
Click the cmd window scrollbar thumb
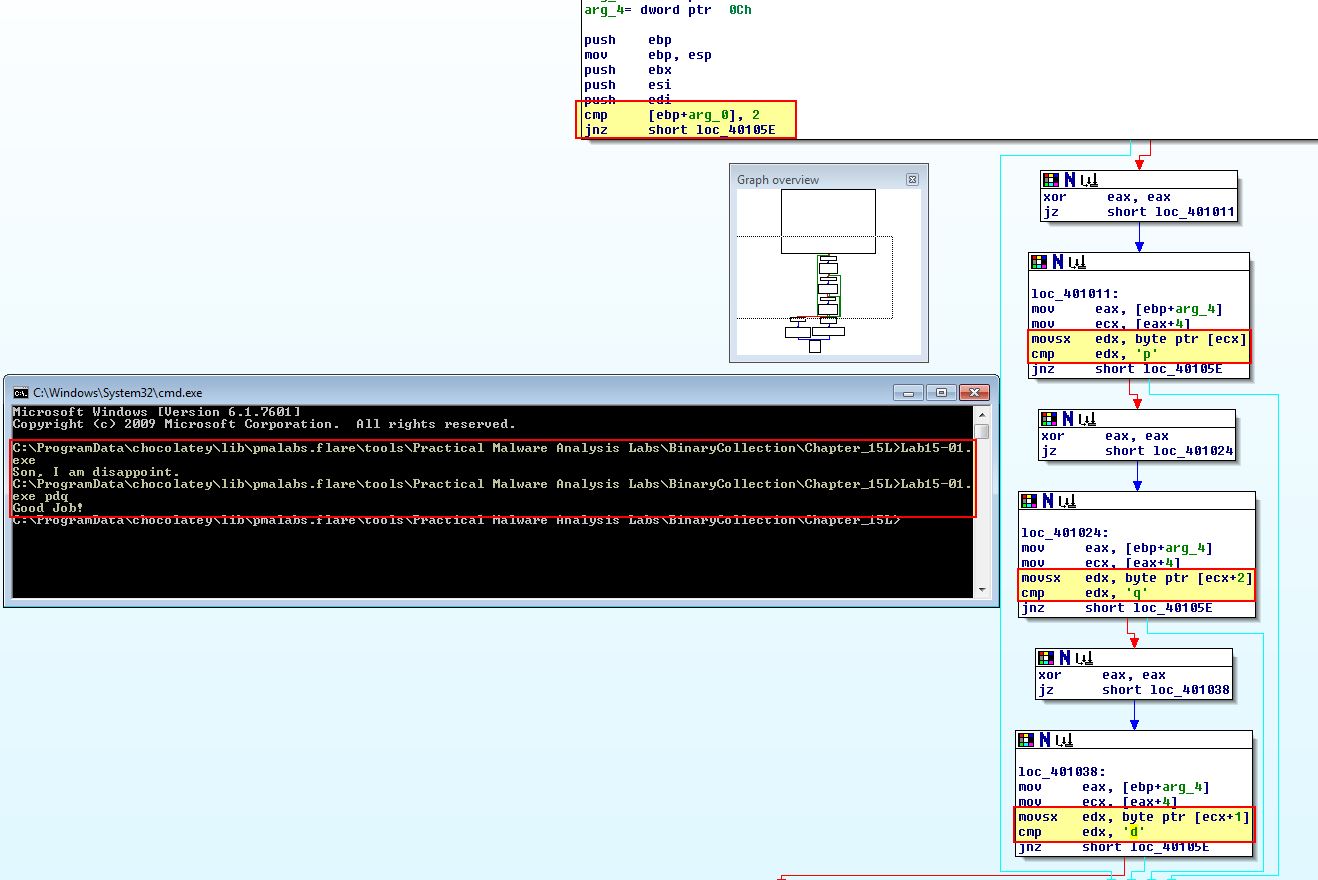[x=982, y=431]
